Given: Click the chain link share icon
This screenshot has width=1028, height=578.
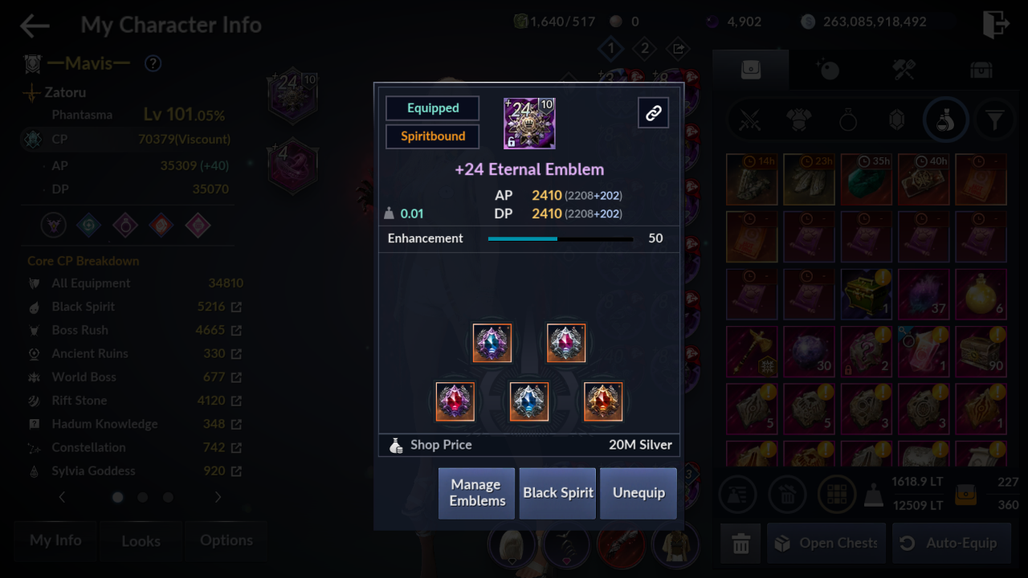Looking at the screenshot, I should pos(653,113).
